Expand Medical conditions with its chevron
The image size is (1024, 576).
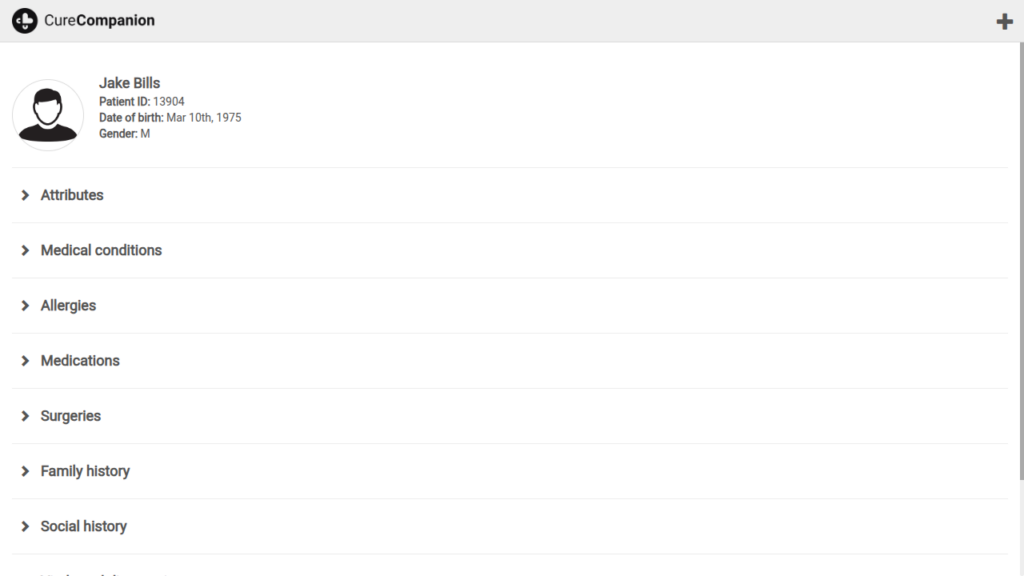click(x=25, y=250)
